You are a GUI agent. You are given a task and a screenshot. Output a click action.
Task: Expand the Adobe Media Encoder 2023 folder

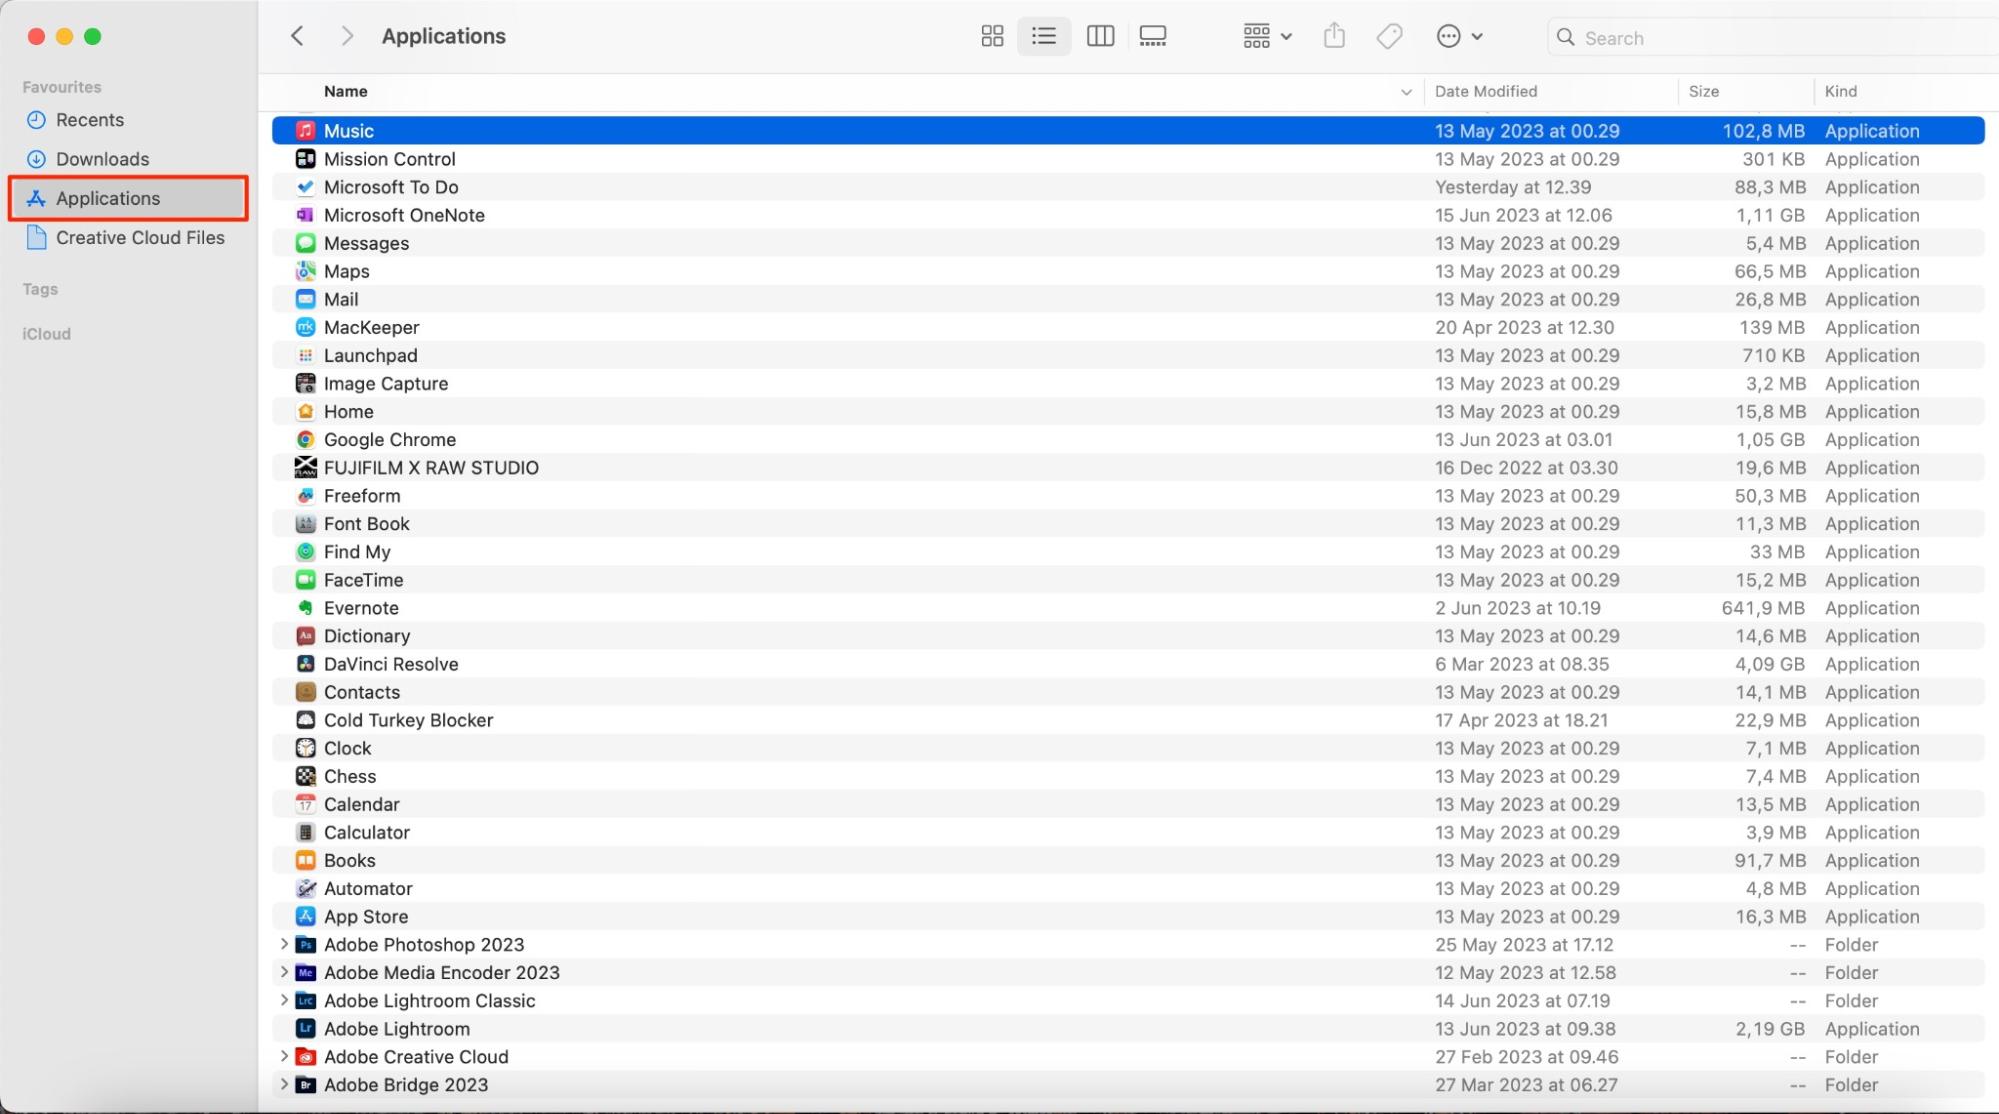pyautogui.click(x=283, y=972)
